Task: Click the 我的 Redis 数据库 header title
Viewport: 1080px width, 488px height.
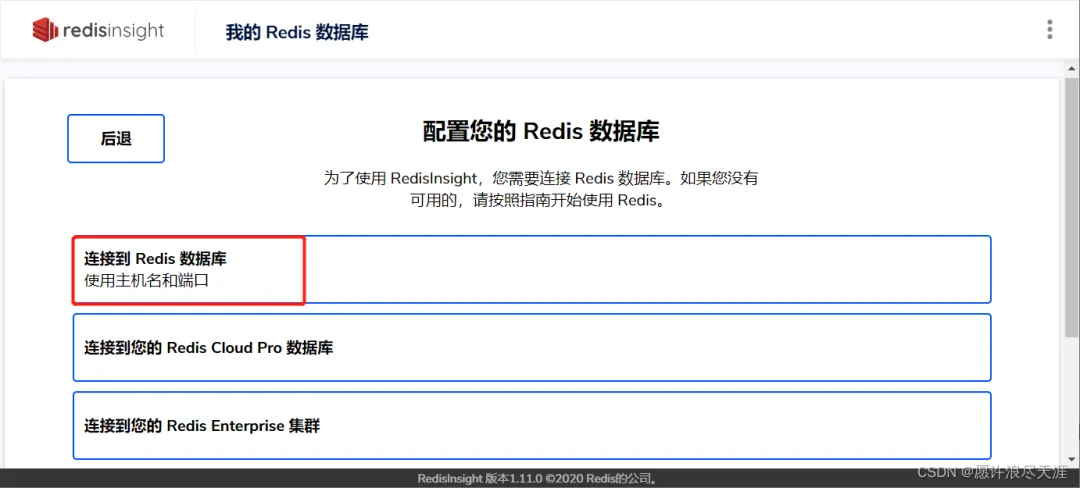Action: coord(297,32)
